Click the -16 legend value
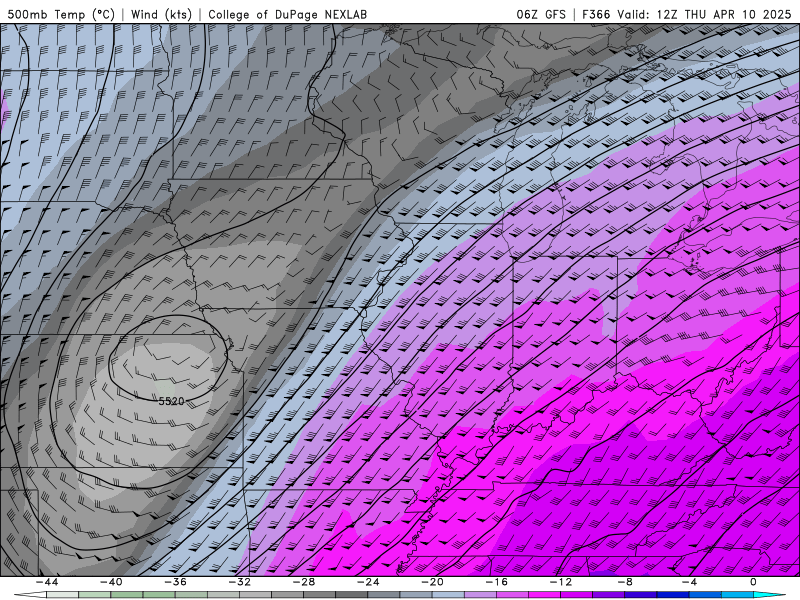This screenshot has height=600, width=800. click(496, 582)
